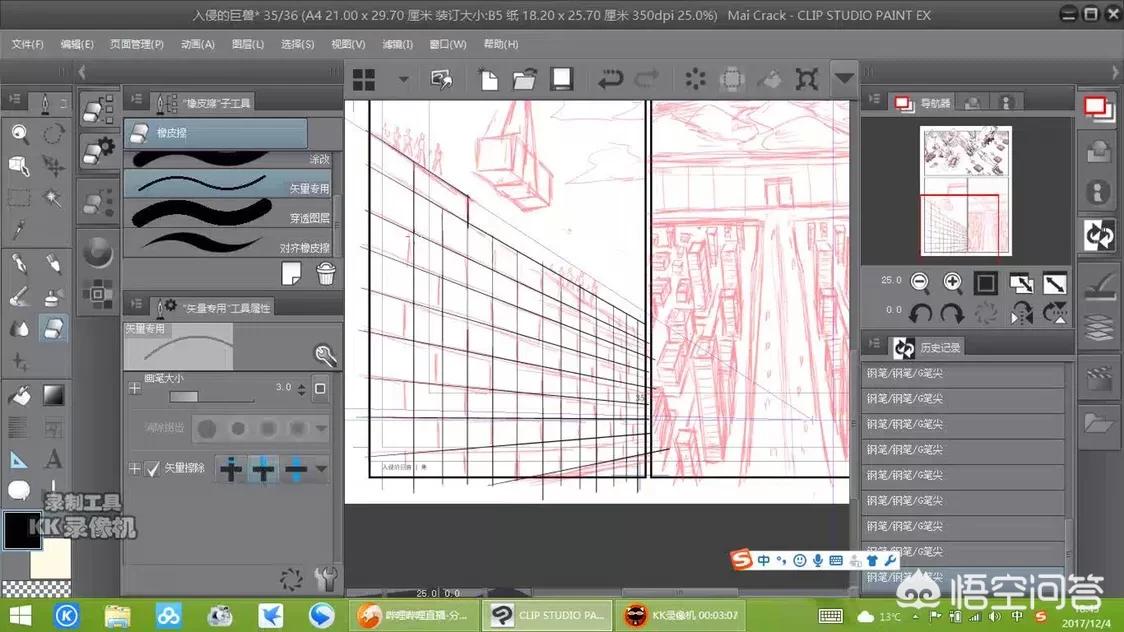Open the 历史记录 palette menu icon
The image size is (1124, 632).
[875, 344]
